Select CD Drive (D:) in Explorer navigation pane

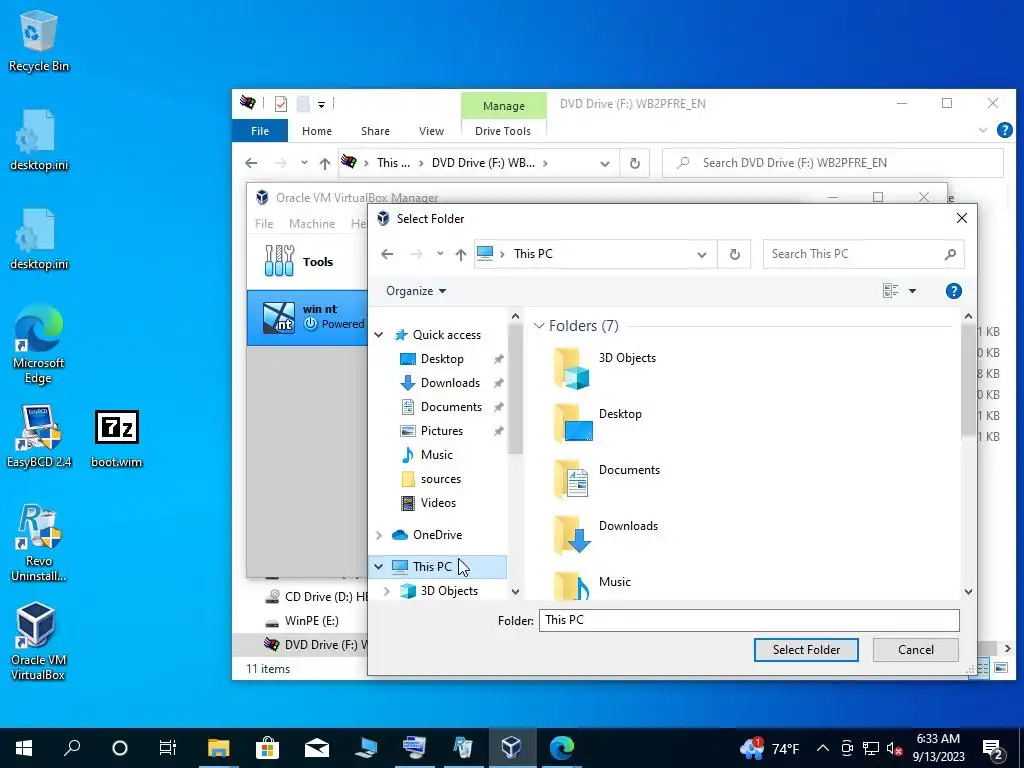pos(315,597)
